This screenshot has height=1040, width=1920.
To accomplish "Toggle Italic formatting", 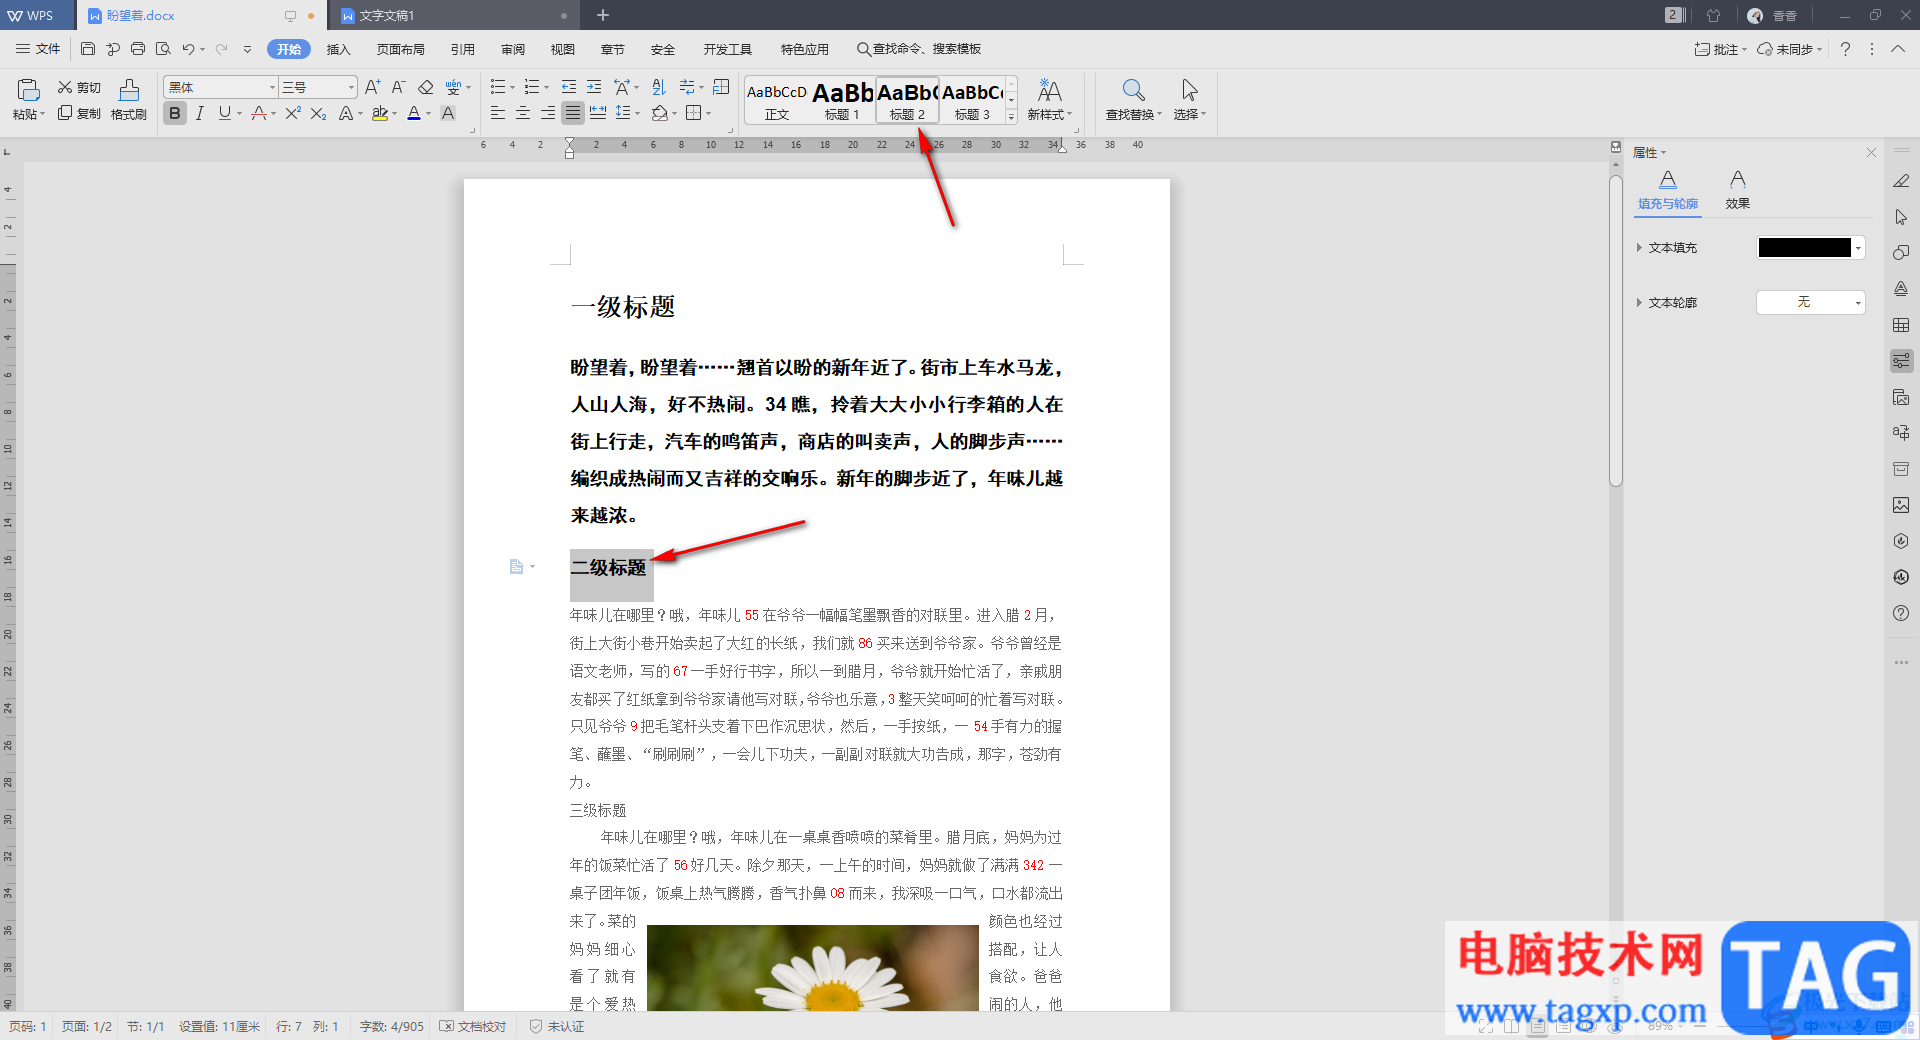I will (x=200, y=113).
